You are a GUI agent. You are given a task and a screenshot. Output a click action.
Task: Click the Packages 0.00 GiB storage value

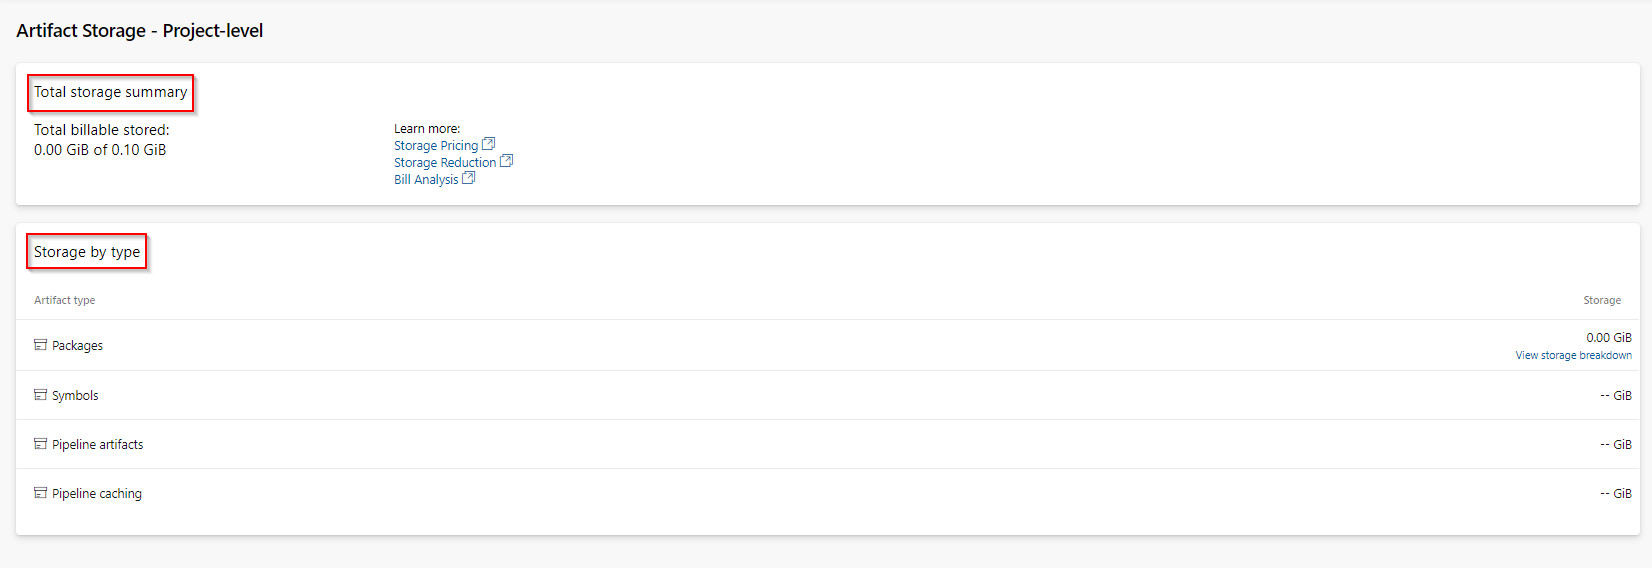1608,338
